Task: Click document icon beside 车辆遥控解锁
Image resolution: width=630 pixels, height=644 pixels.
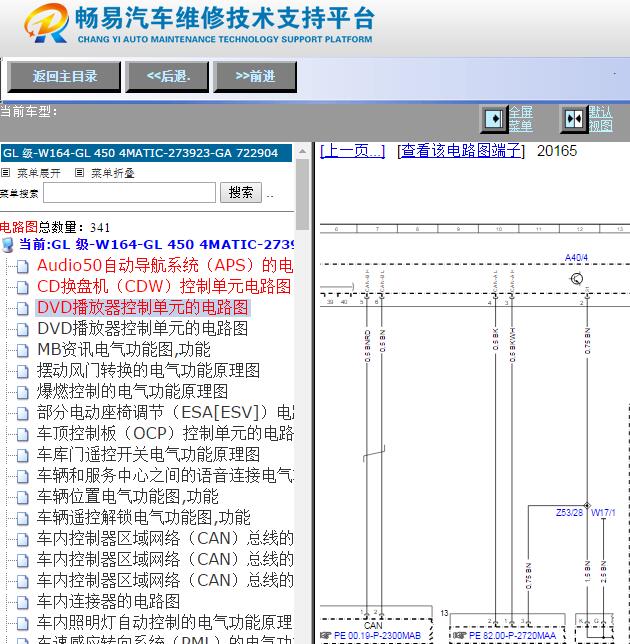Action: click(23, 518)
